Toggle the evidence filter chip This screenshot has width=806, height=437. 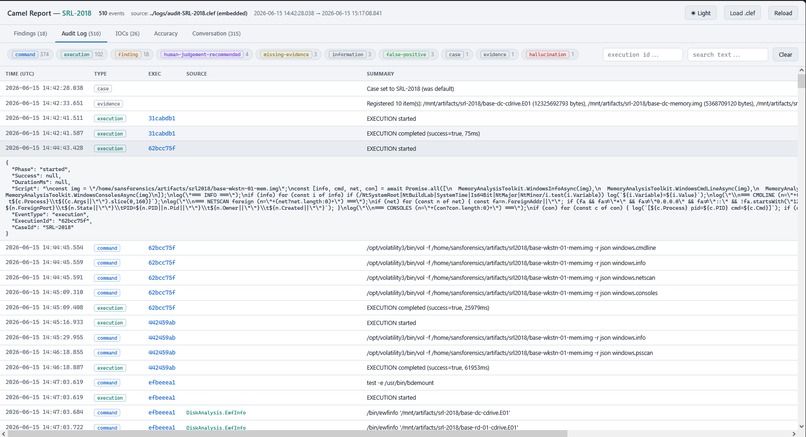pyautogui.click(x=497, y=54)
